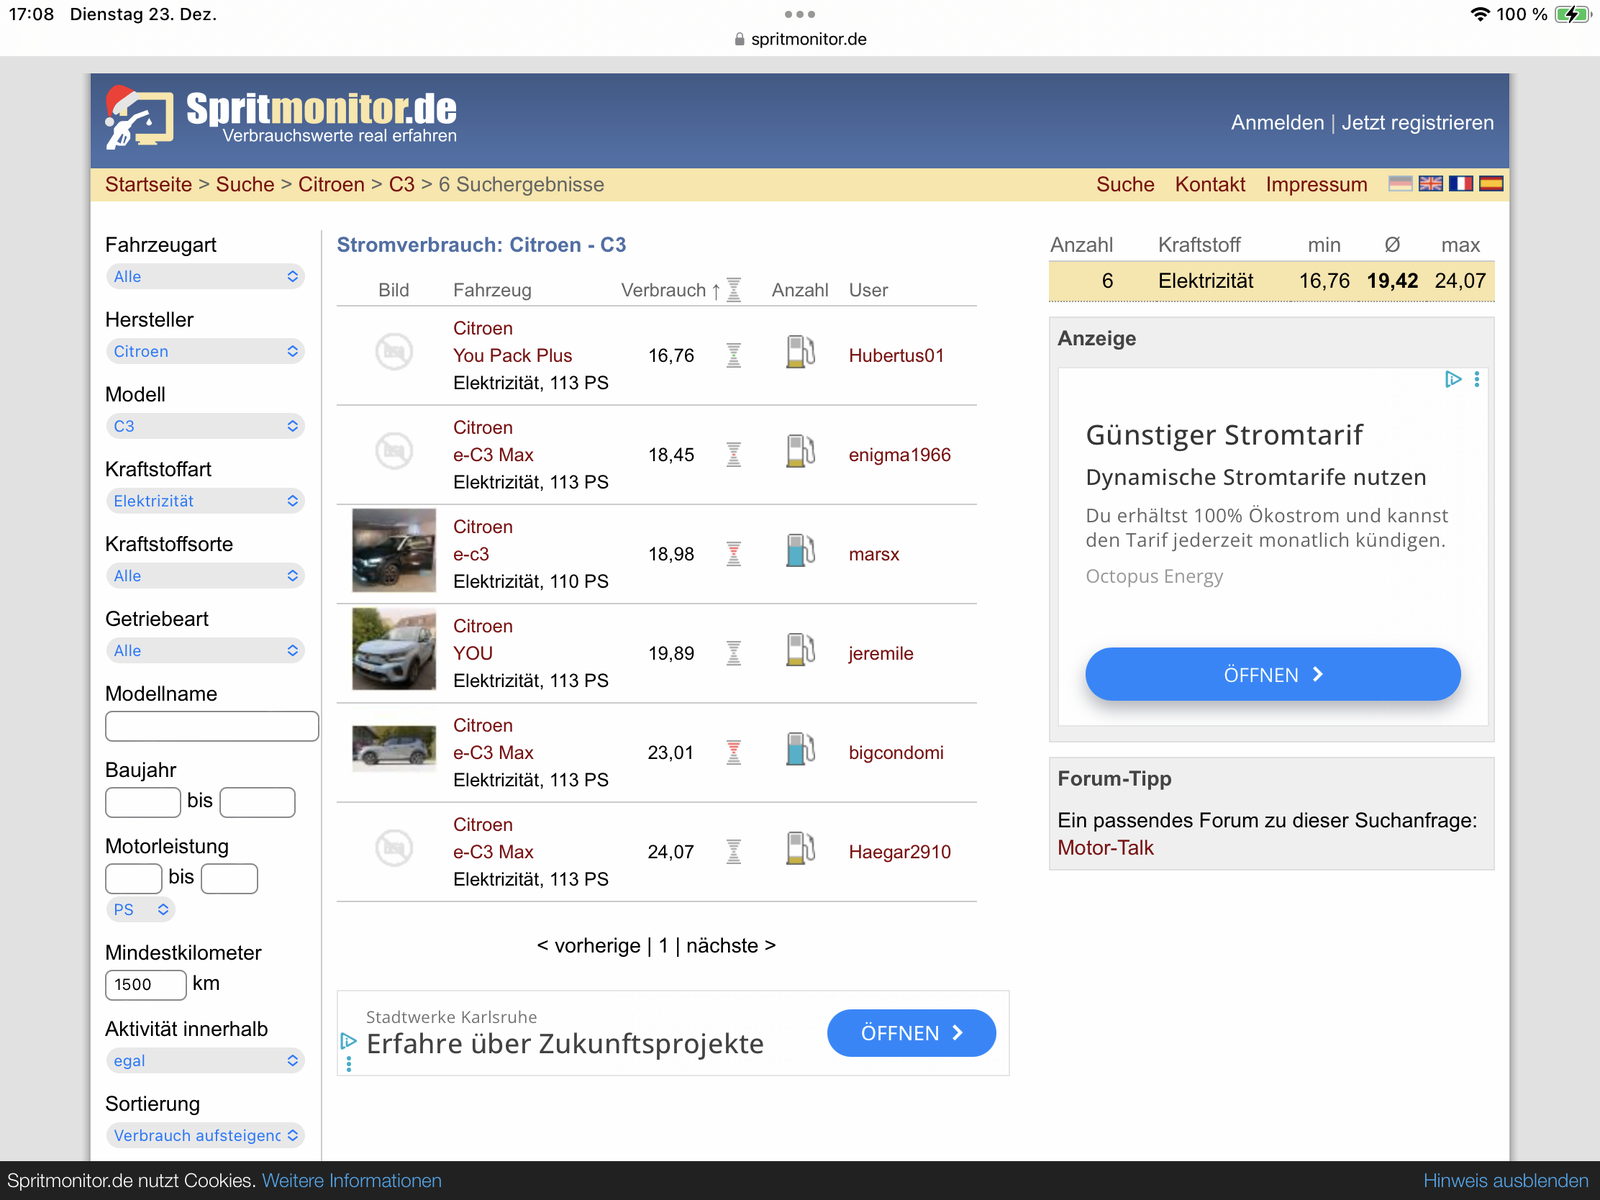
Task: Open Kraftstoffsorte dropdown
Action: coord(205,576)
